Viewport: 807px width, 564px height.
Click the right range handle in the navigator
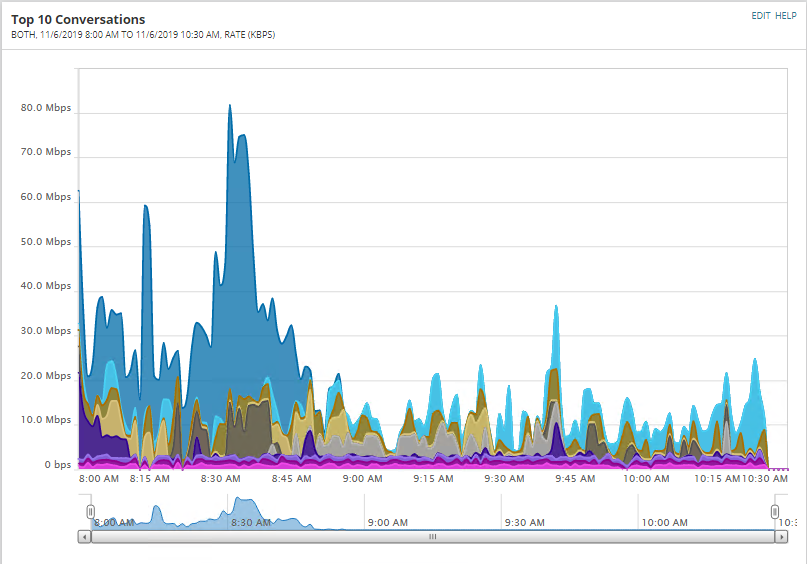point(775,512)
